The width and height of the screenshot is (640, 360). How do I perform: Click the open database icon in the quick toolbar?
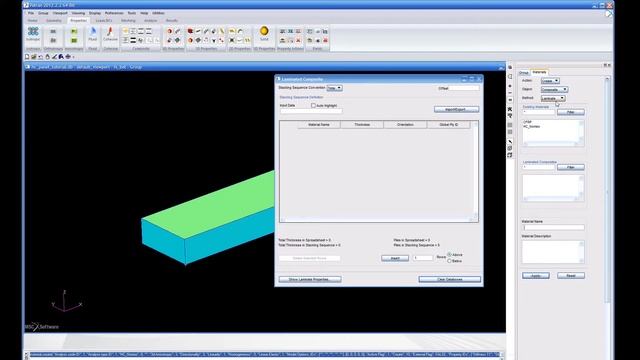34,57
